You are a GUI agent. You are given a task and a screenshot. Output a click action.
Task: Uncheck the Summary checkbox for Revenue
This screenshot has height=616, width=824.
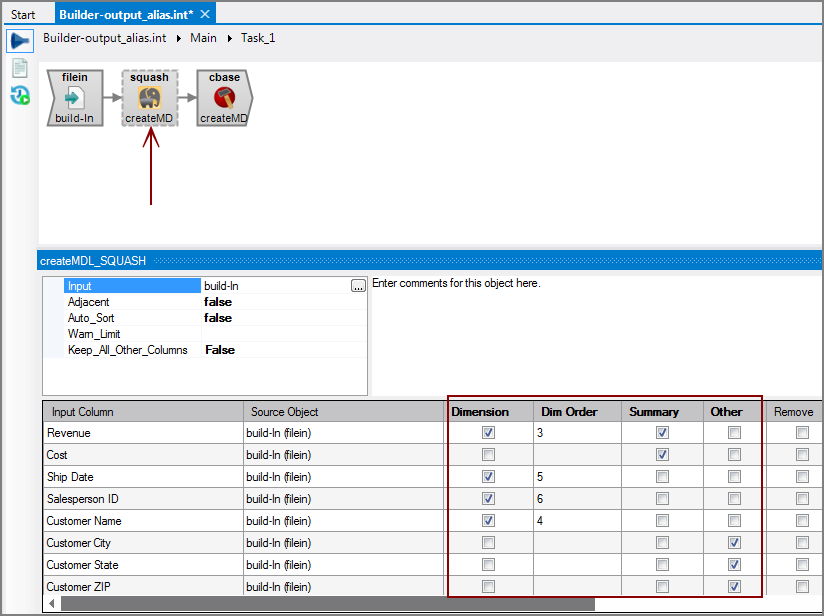[662, 432]
